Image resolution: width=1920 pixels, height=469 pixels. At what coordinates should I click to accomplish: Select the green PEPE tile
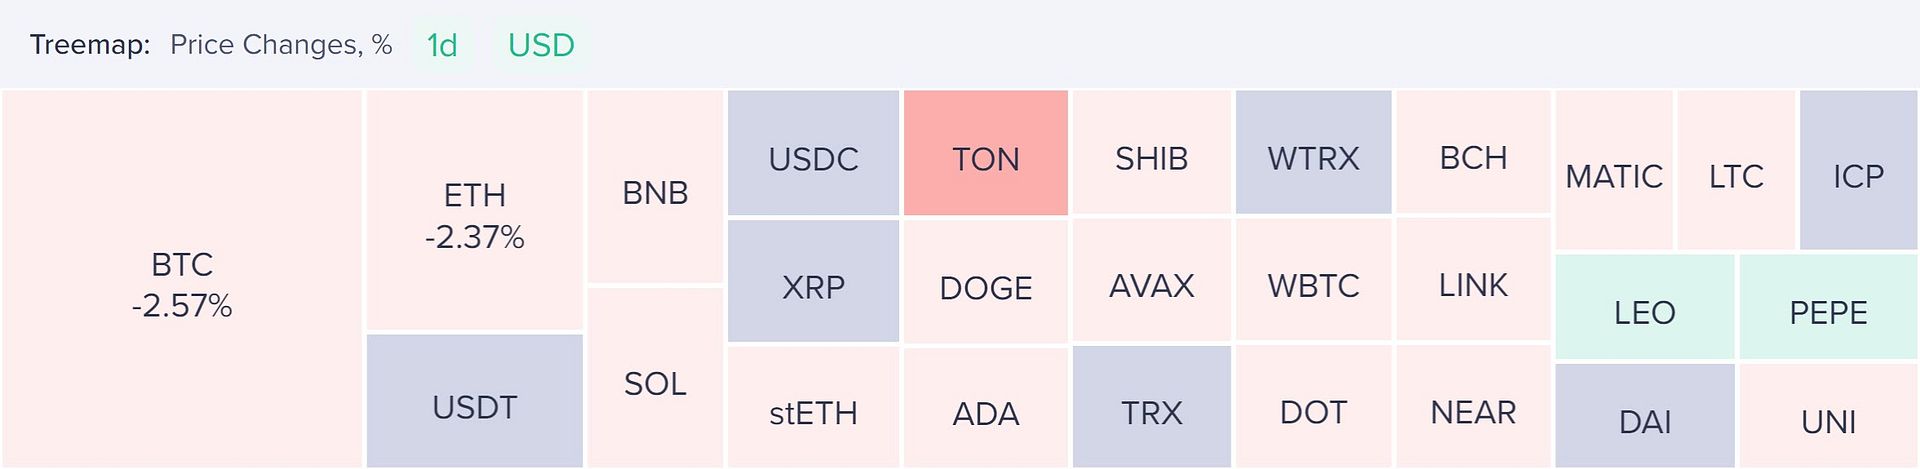pos(1828,307)
